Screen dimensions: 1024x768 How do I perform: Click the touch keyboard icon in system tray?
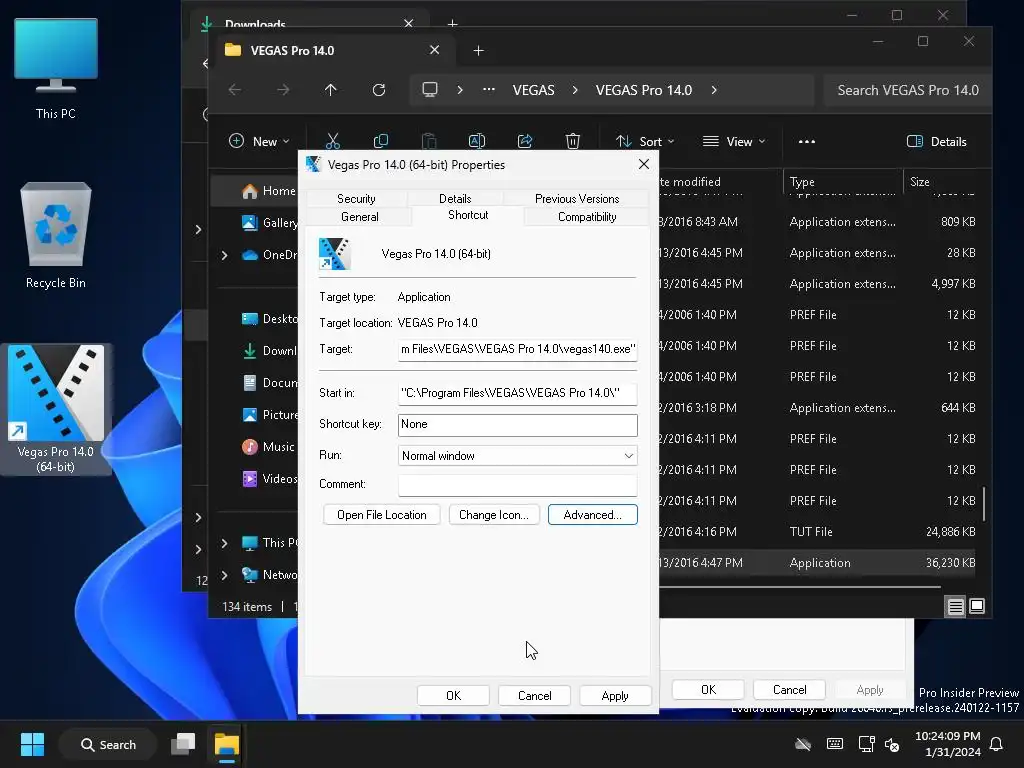(835, 744)
